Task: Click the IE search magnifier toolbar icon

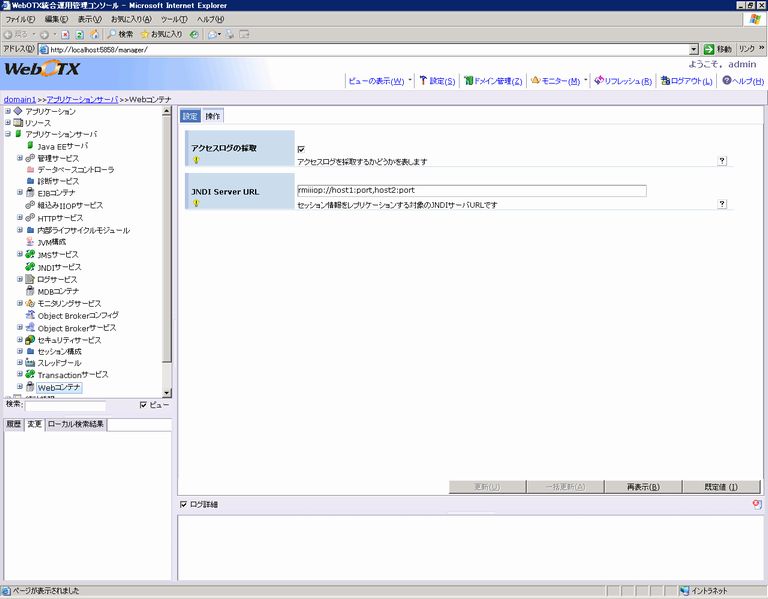Action: 112,34
